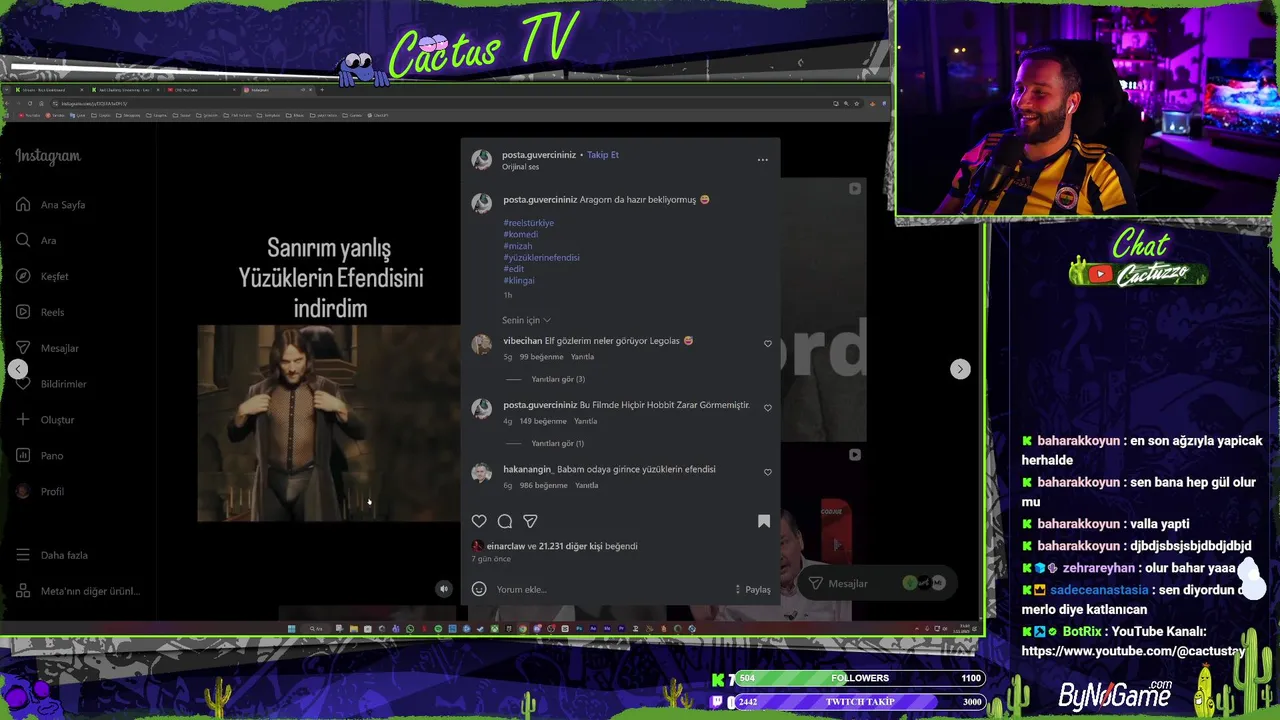
Task: Open YouTube channel link in chat
Action: pyautogui.click(x=1133, y=651)
